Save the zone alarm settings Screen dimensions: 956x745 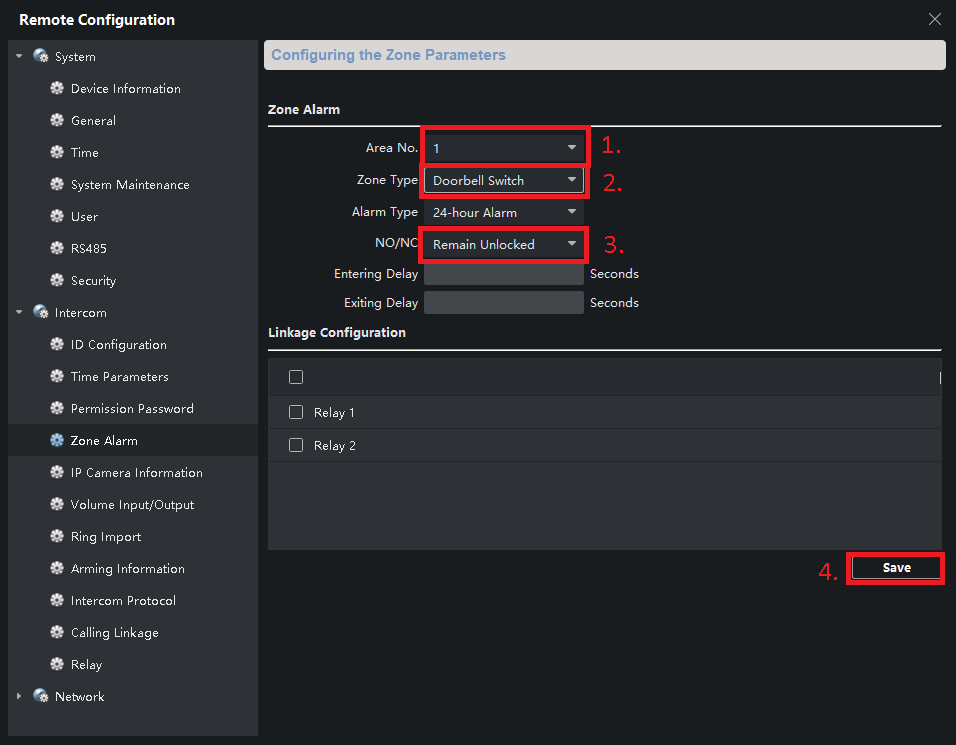pyautogui.click(x=896, y=568)
